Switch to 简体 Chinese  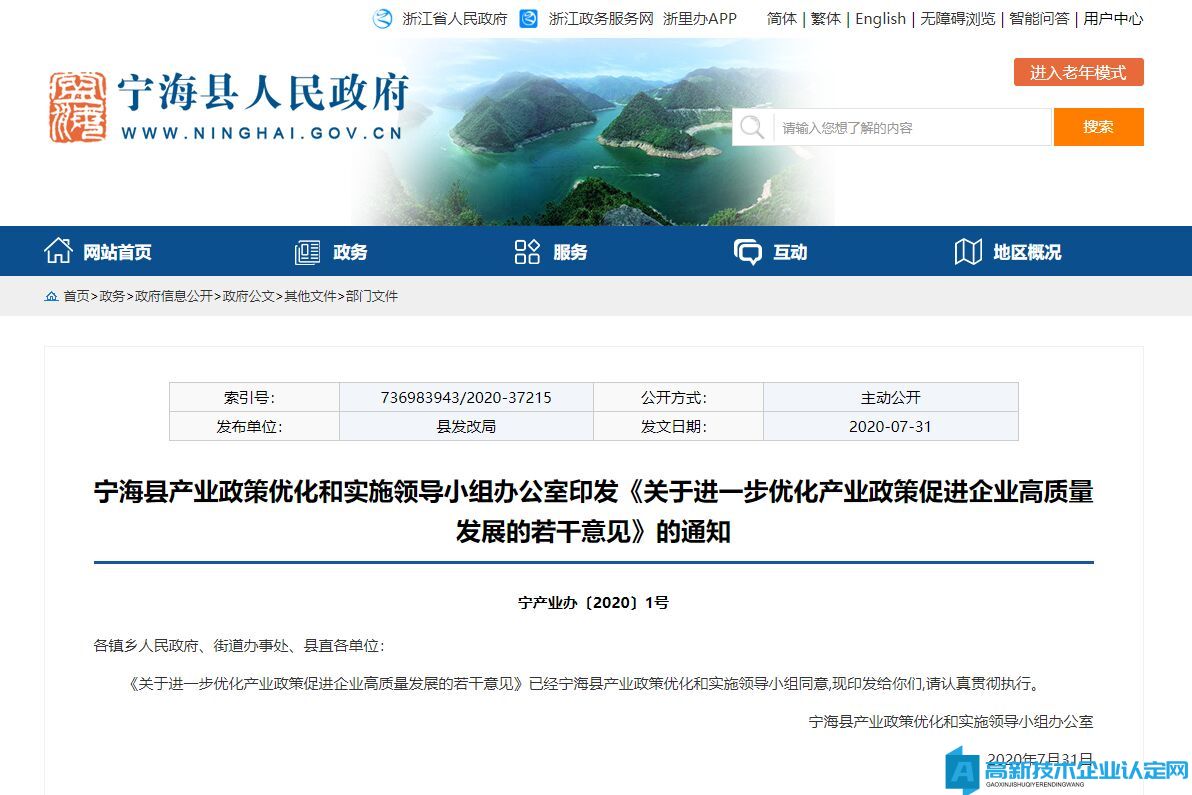(781, 19)
